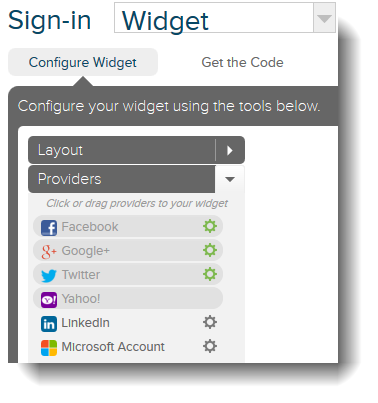Switch to Get the Code tab
This screenshot has width=378, height=403.
(242, 62)
